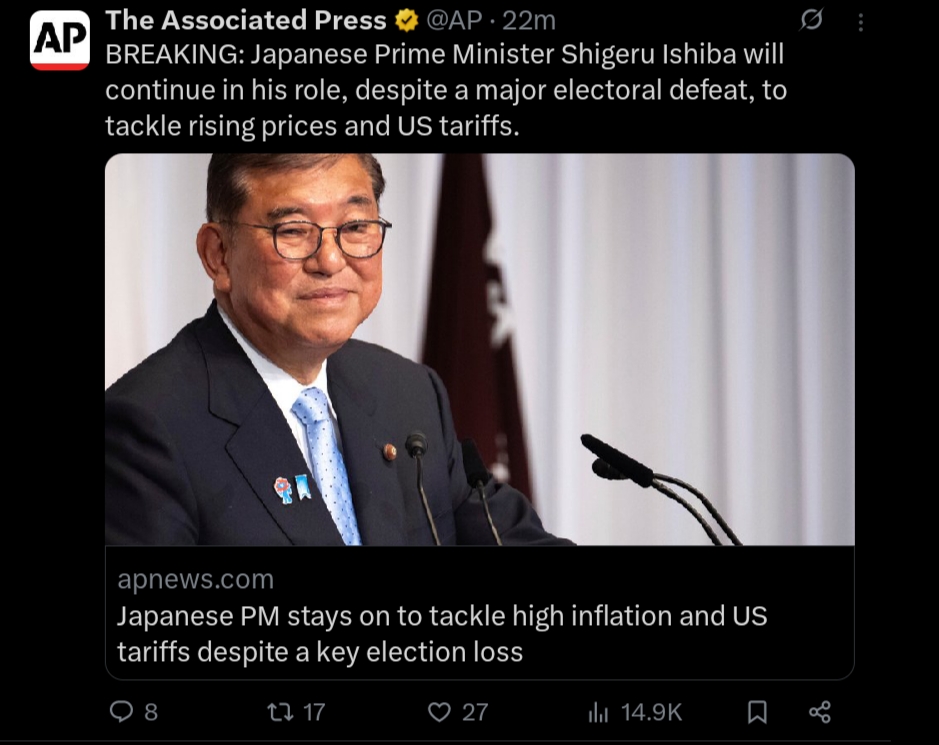
Task: Click the 17 reposts count
Action: pos(314,712)
